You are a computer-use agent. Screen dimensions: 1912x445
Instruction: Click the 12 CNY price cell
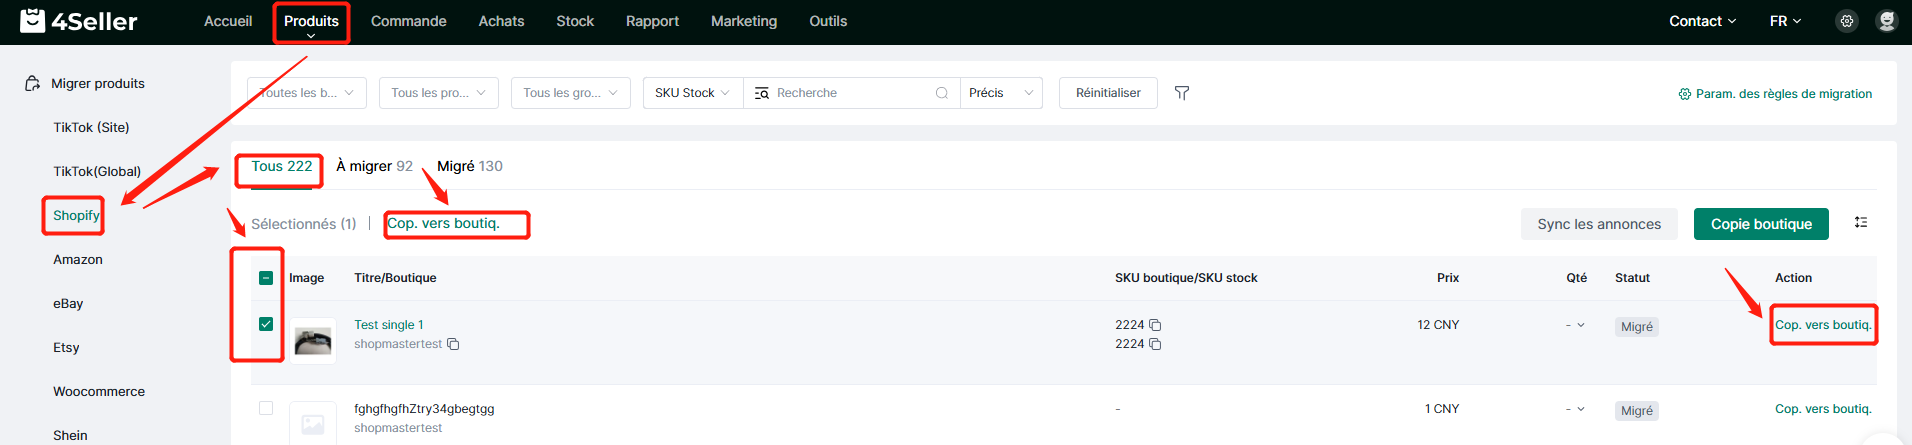pos(1438,325)
